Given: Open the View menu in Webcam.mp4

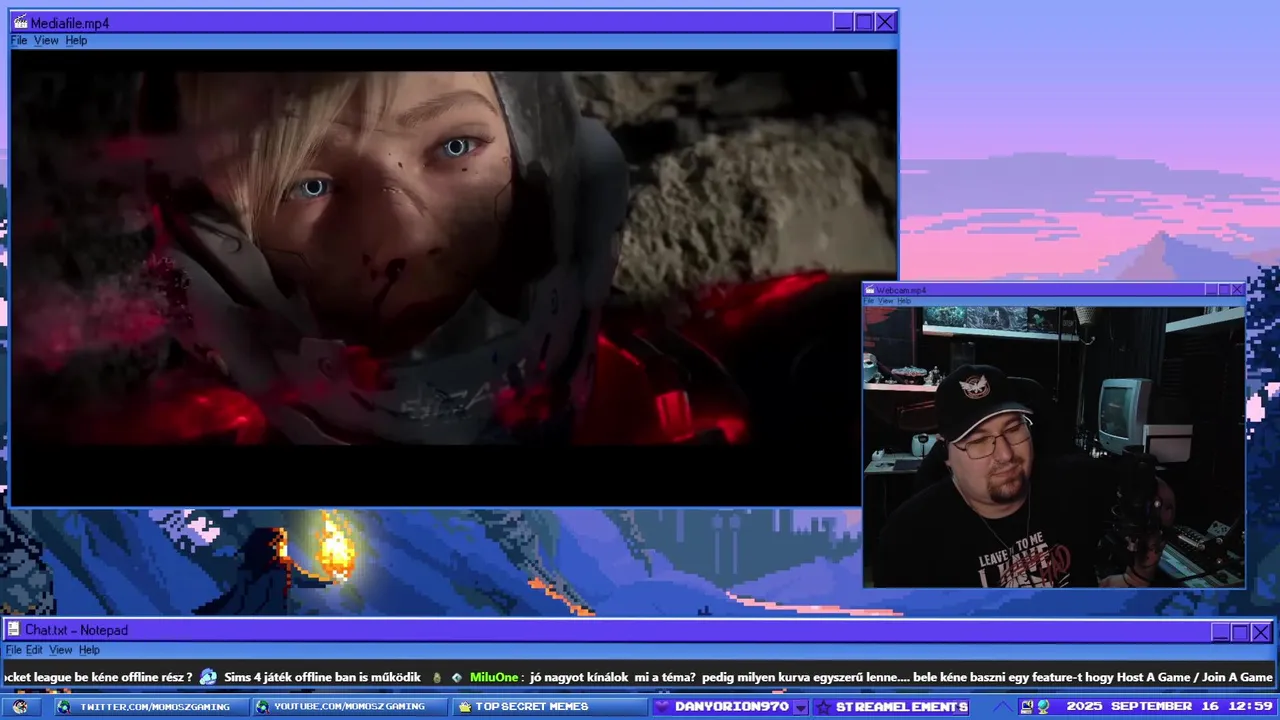Looking at the screenshot, I should tap(885, 301).
